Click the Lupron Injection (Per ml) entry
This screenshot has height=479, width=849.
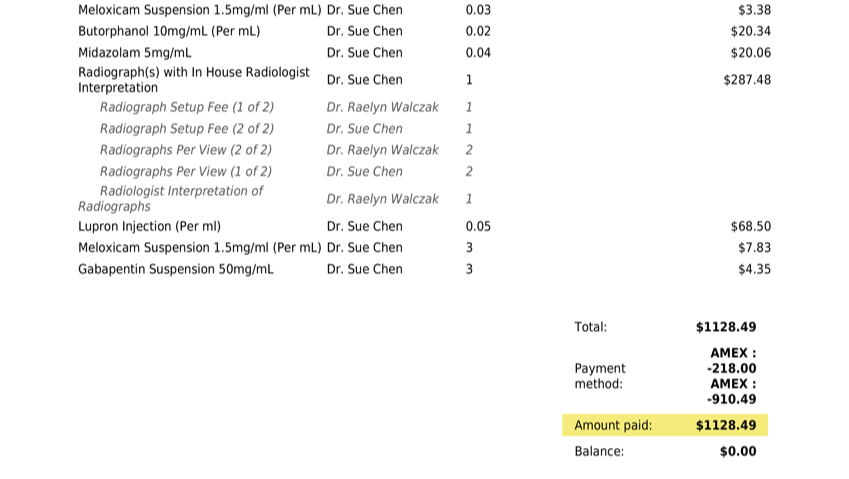pyautogui.click(x=149, y=226)
